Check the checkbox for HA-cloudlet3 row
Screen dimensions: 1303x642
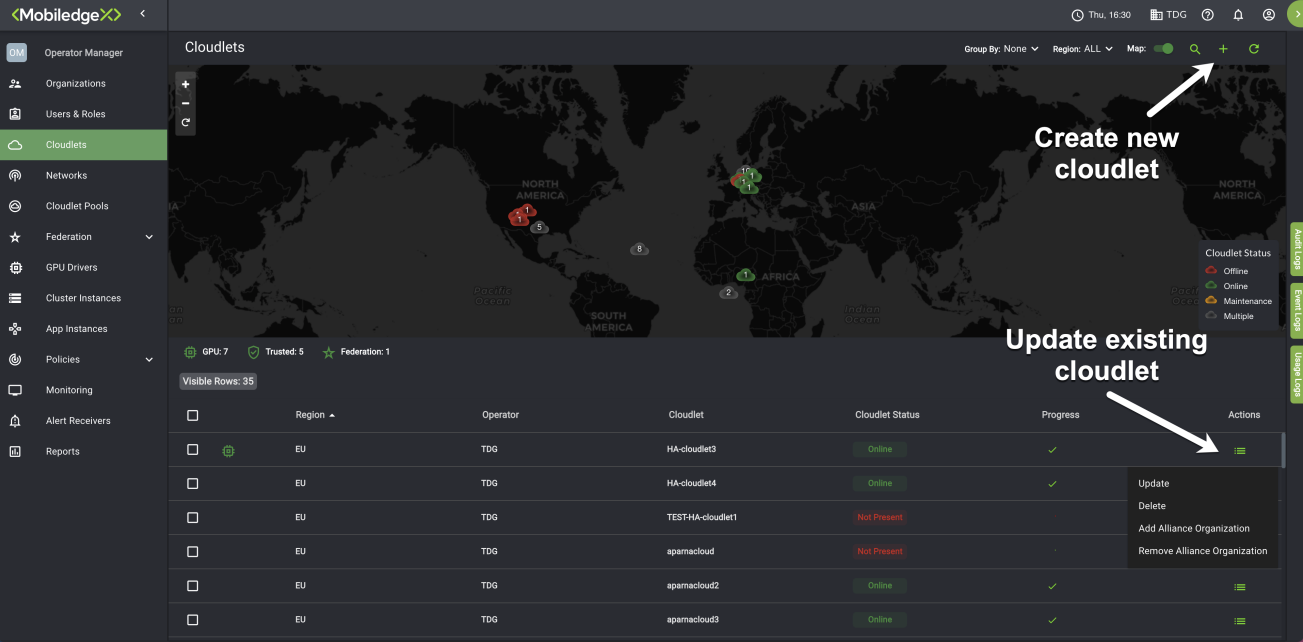[193, 450]
